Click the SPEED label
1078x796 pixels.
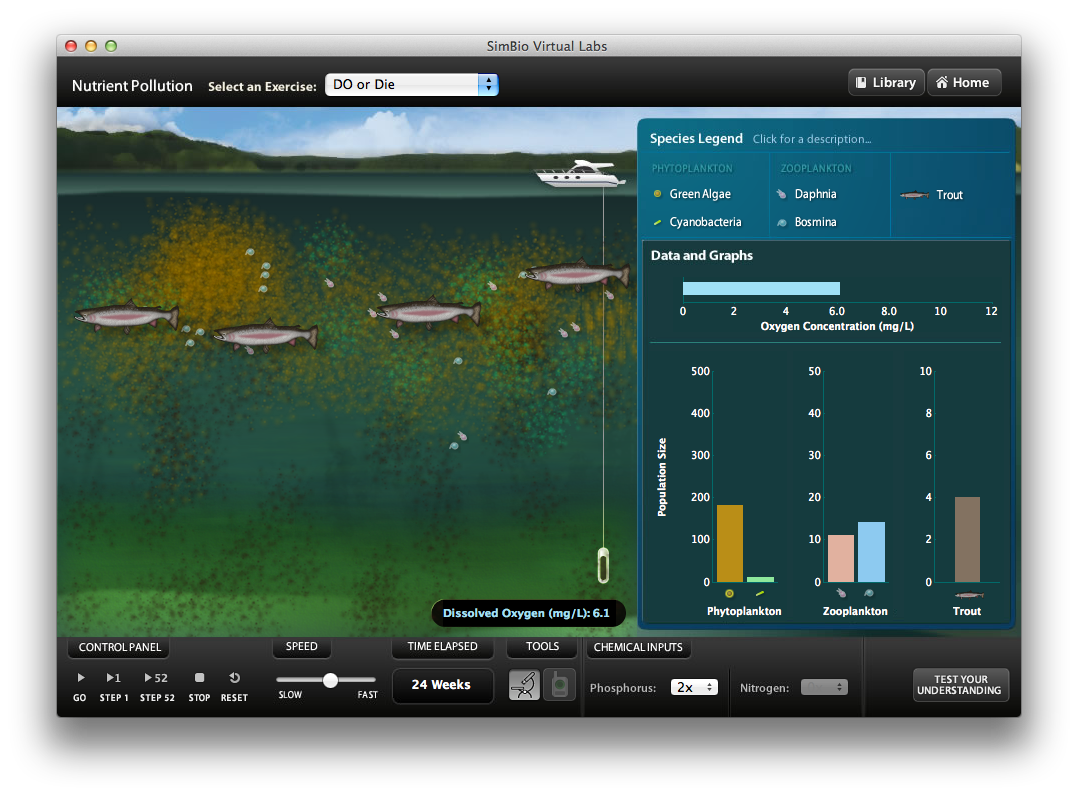[301, 646]
